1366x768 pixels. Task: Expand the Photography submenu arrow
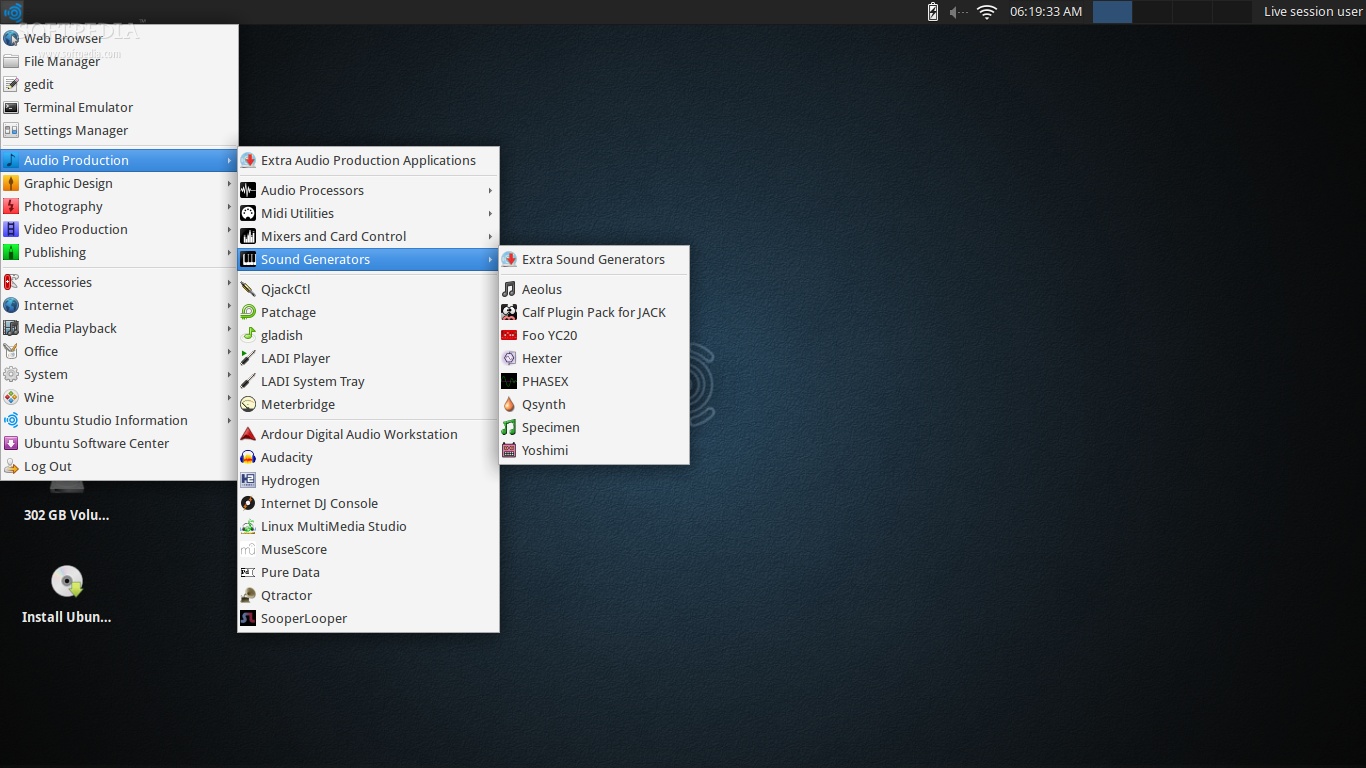(x=229, y=206)
